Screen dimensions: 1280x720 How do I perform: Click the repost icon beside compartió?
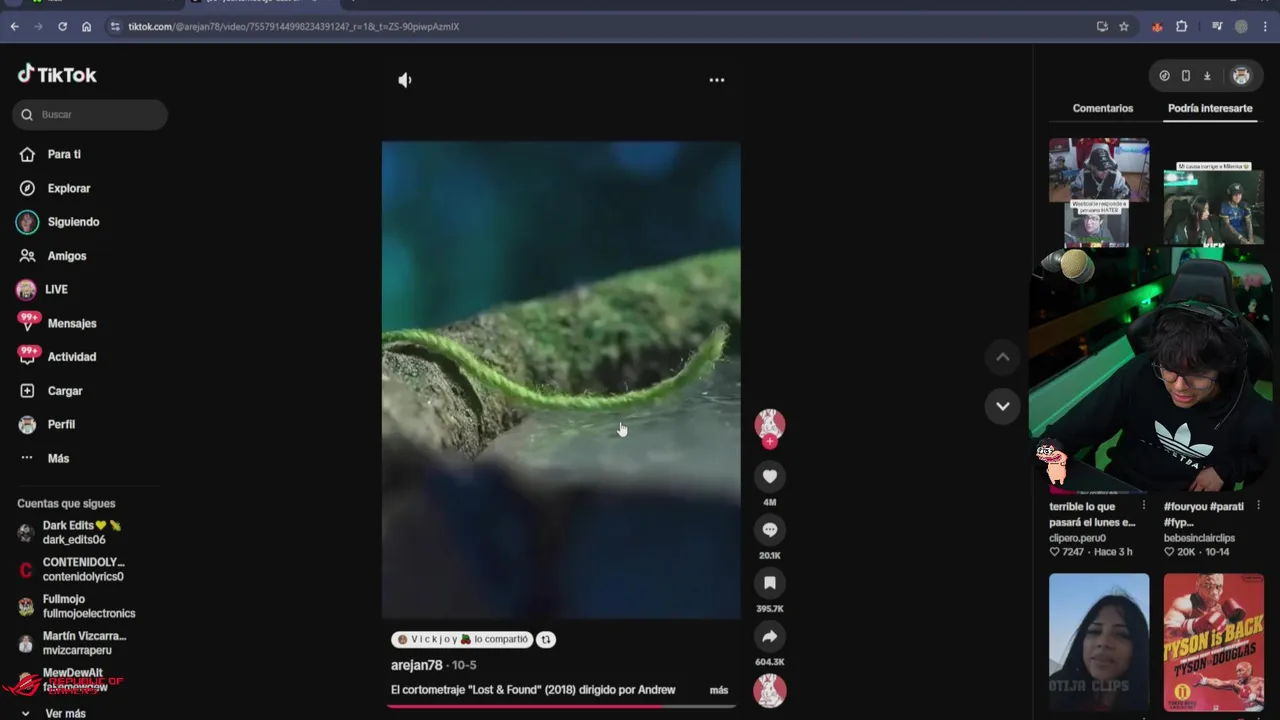click(546, 639)
